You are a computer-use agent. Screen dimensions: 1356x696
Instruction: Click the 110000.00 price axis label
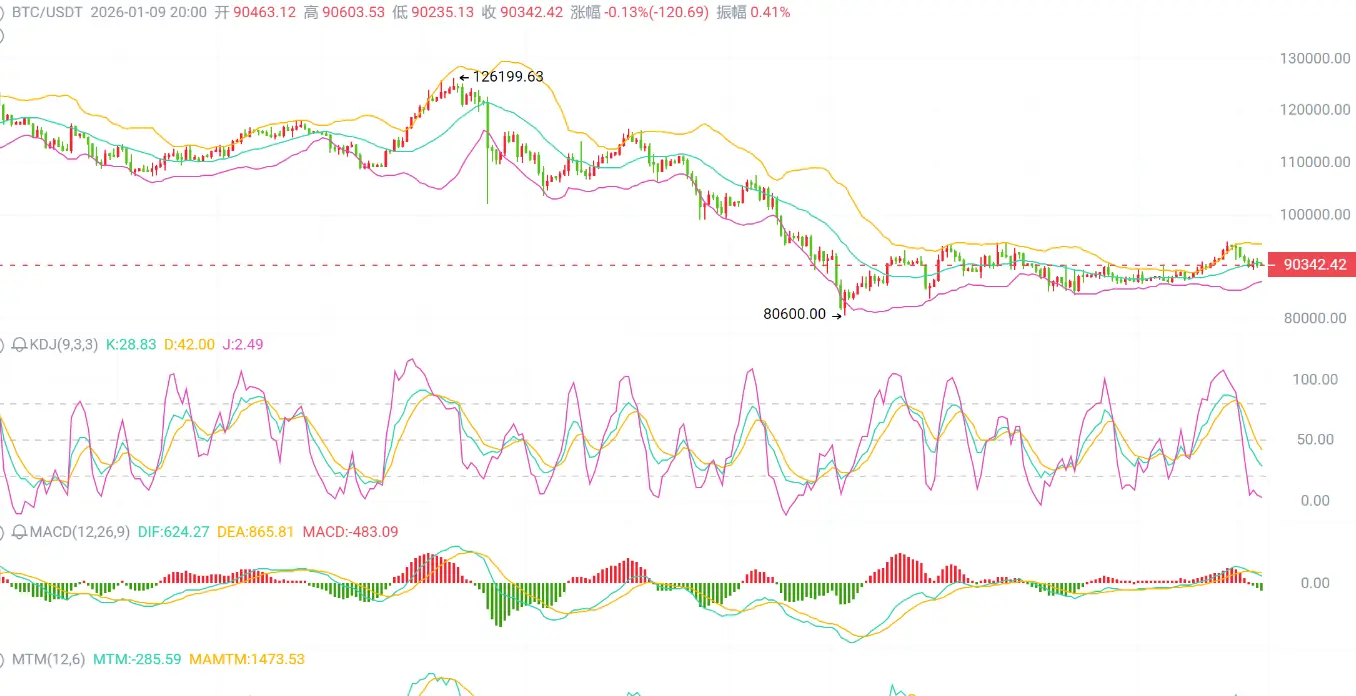click(1315, 162)
